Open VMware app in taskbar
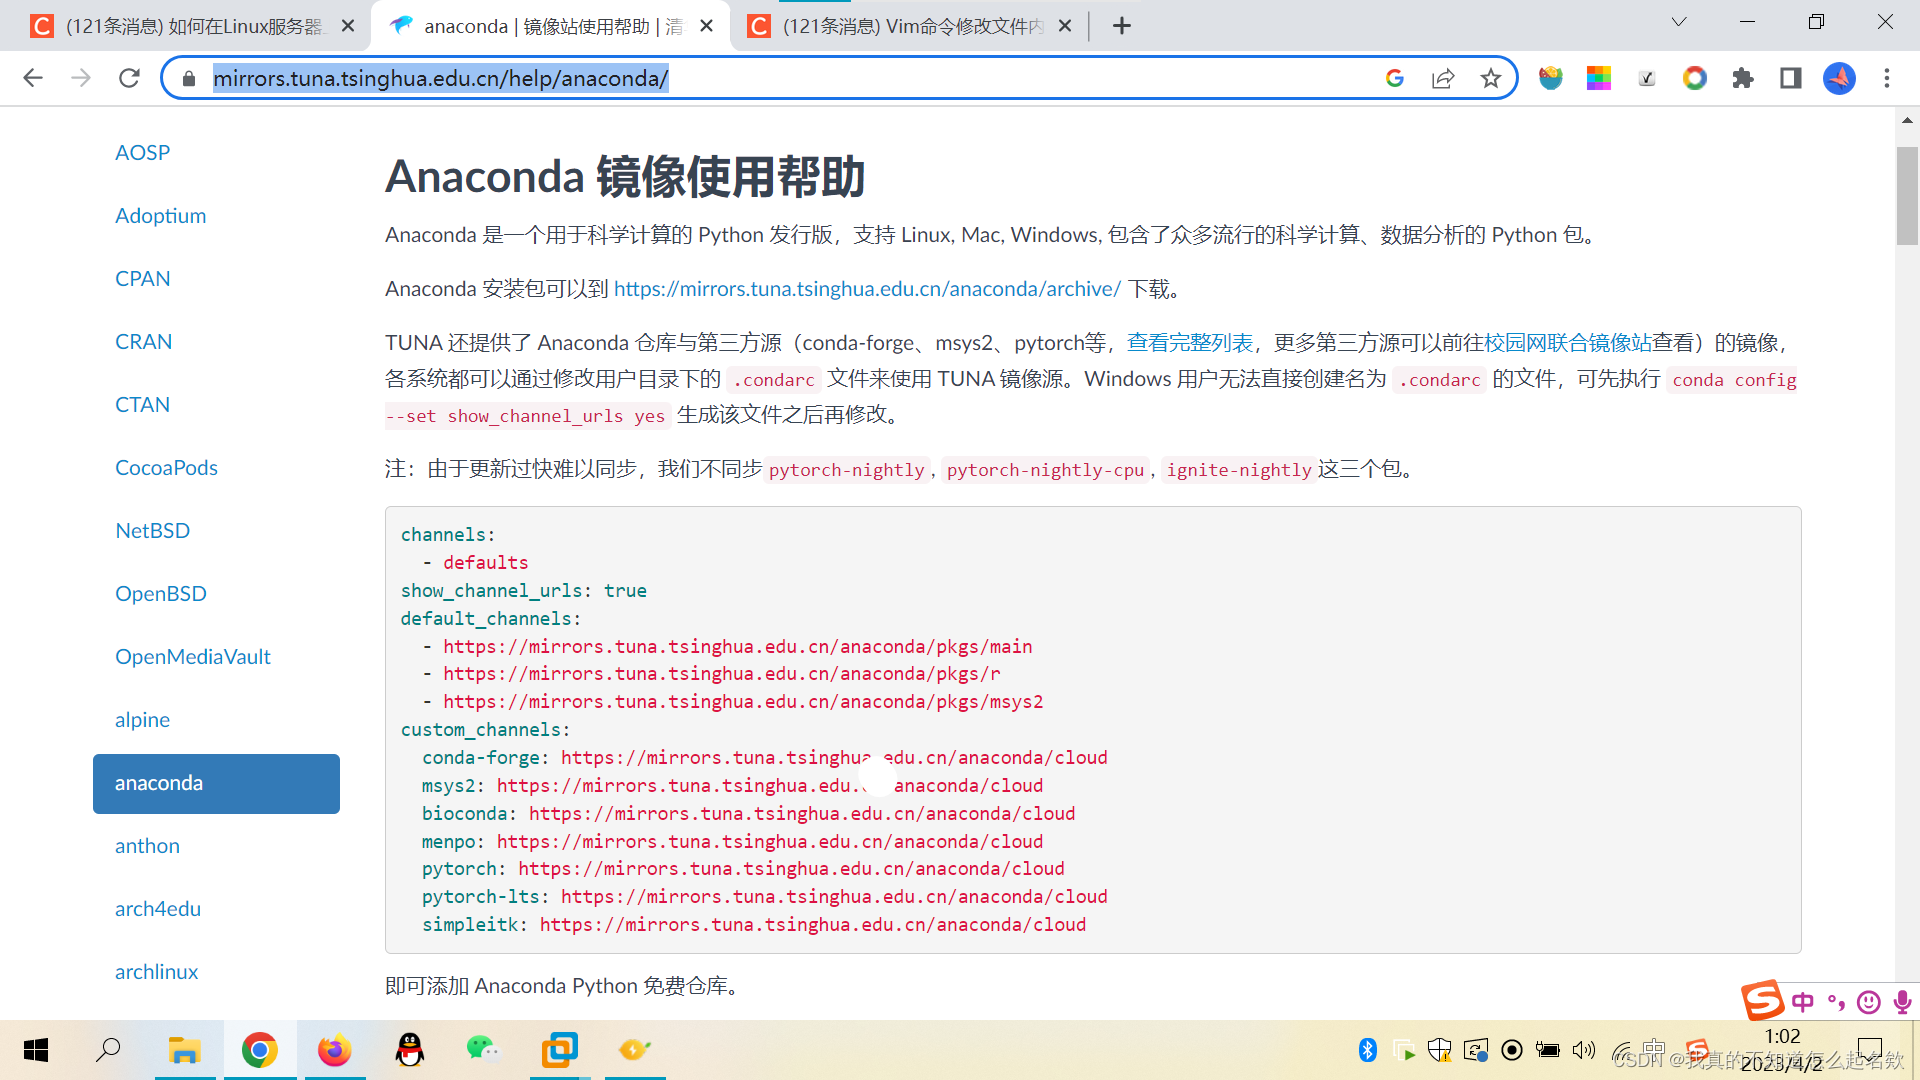This screenshot has height=1080, width=1920. click(x=560, y=1050)
